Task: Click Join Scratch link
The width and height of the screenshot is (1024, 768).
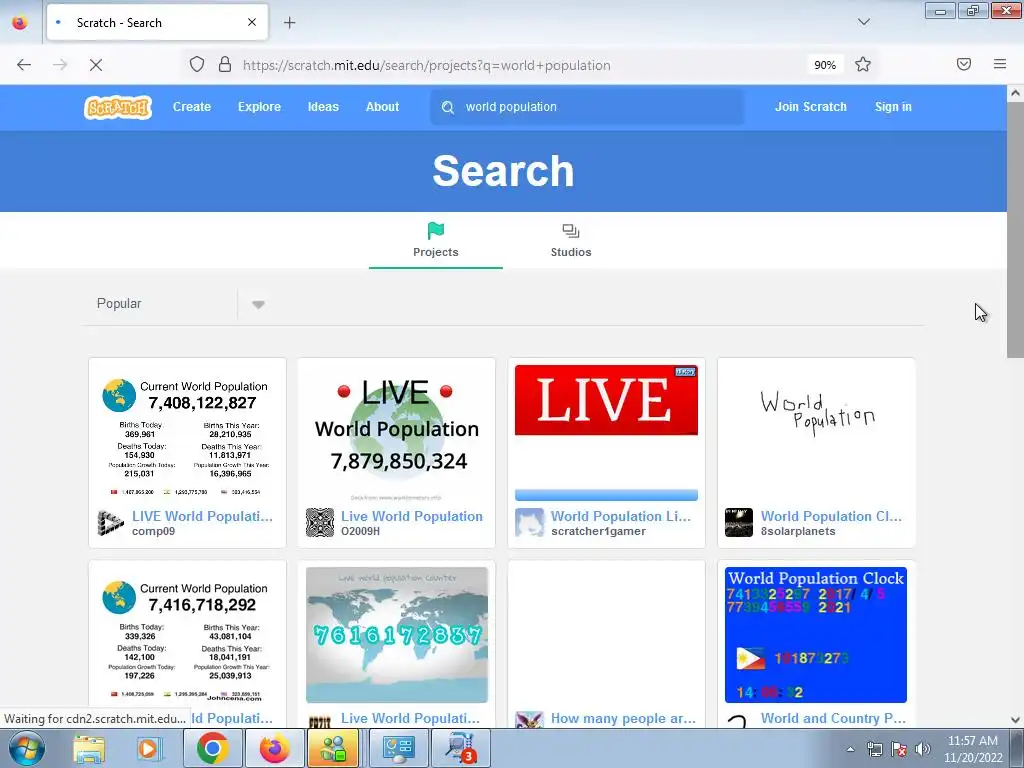Action: (810, 107)
